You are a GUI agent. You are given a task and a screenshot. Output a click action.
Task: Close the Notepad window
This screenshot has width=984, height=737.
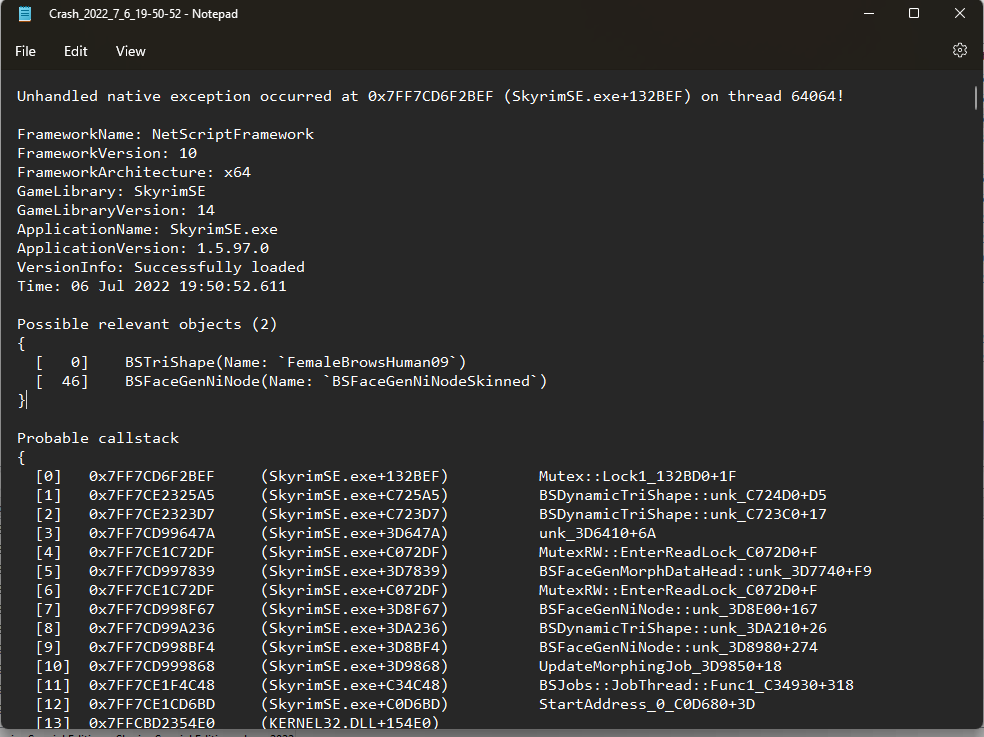[x=960, y=14]
